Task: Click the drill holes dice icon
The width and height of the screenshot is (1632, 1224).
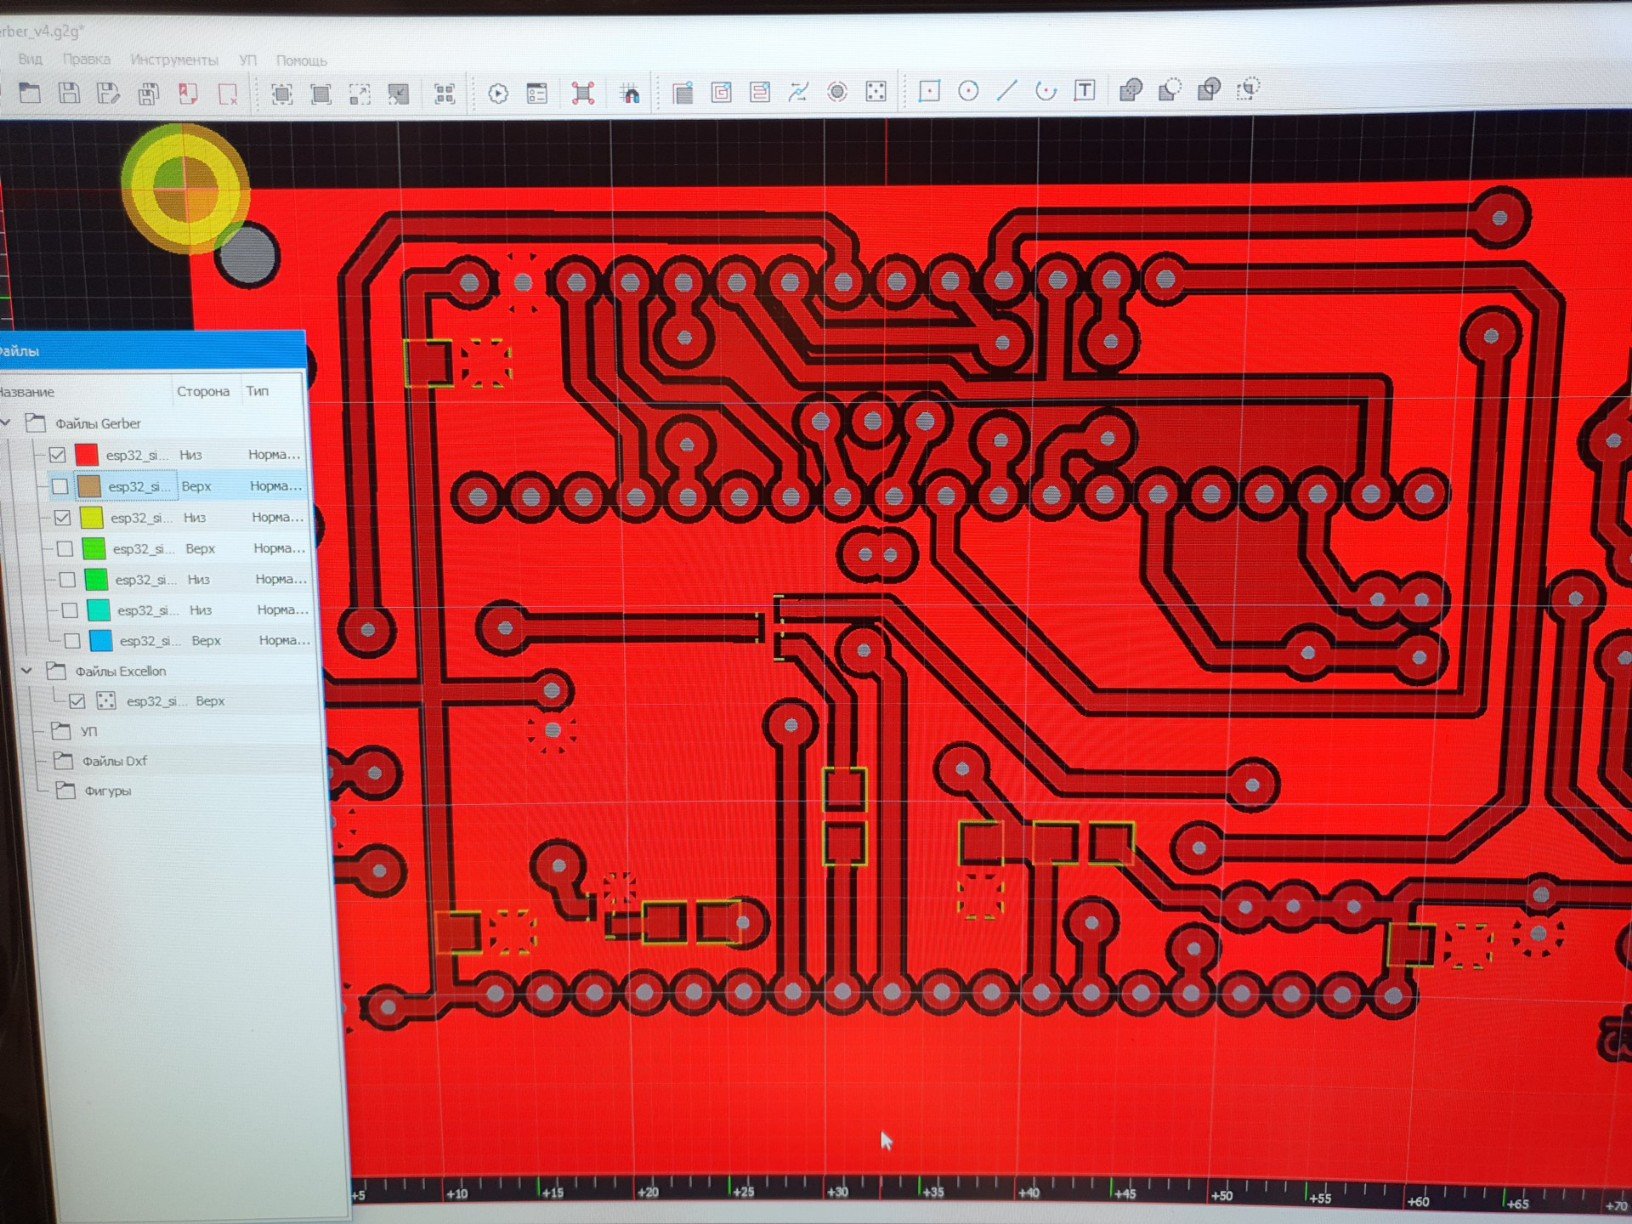Action: coord(875,92)
